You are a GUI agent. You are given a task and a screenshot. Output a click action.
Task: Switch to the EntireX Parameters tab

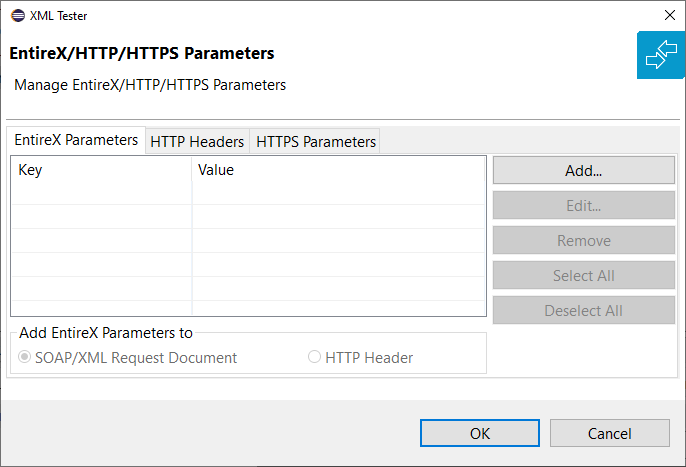76,140
